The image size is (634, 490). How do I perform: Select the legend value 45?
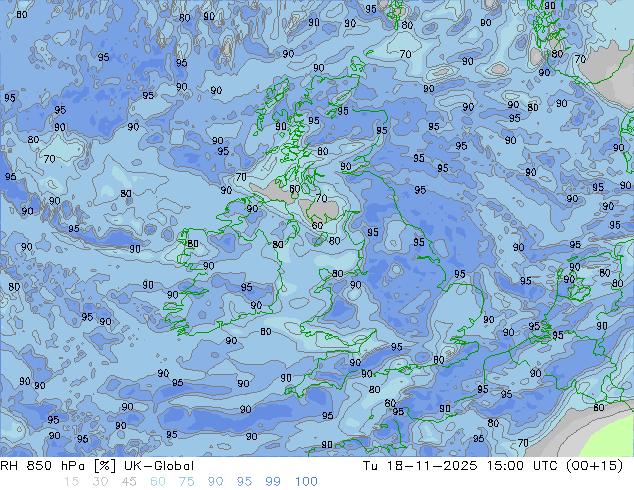tap(129, 482)
